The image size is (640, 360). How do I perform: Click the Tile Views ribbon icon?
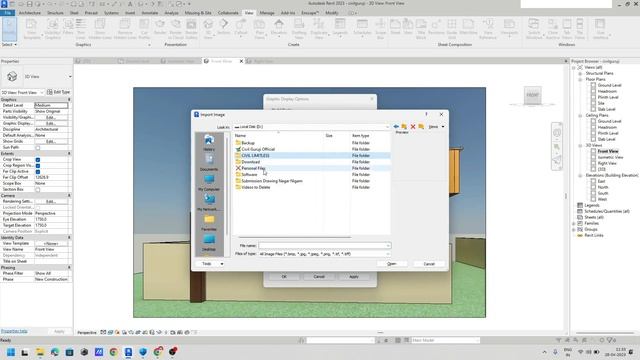tap(580, 29)
